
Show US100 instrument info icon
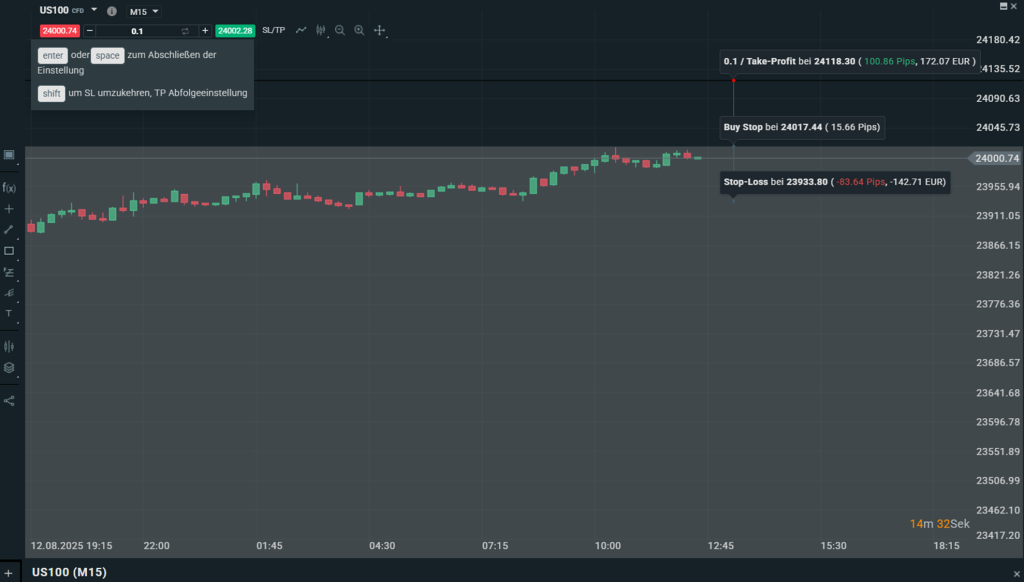112,11
